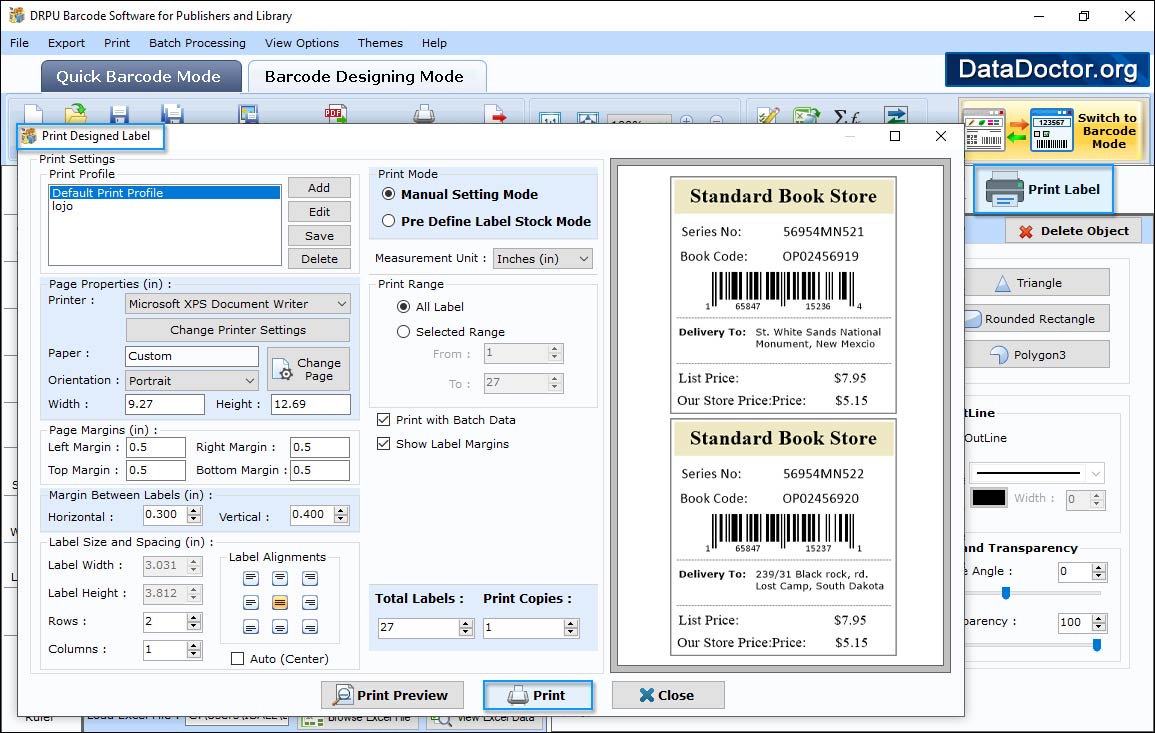The image size is (1155, 733).
Task: Click the printer icon in main toolbar
Action: pyautogui.click(x=424, y=114)
